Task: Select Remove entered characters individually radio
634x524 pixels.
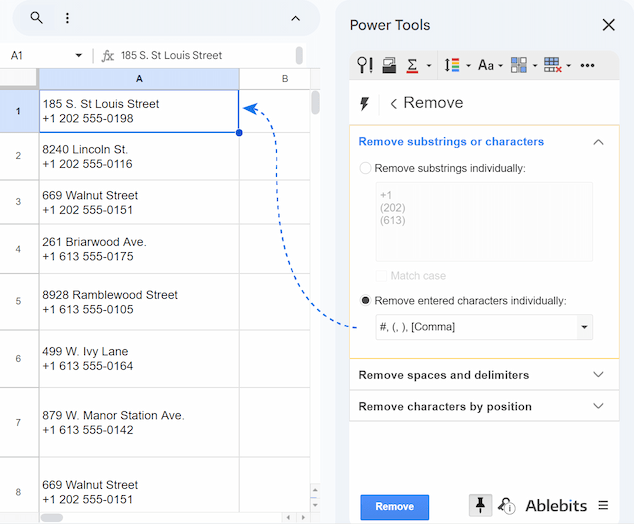Action: pyautogui.click(x=365, y=300)
